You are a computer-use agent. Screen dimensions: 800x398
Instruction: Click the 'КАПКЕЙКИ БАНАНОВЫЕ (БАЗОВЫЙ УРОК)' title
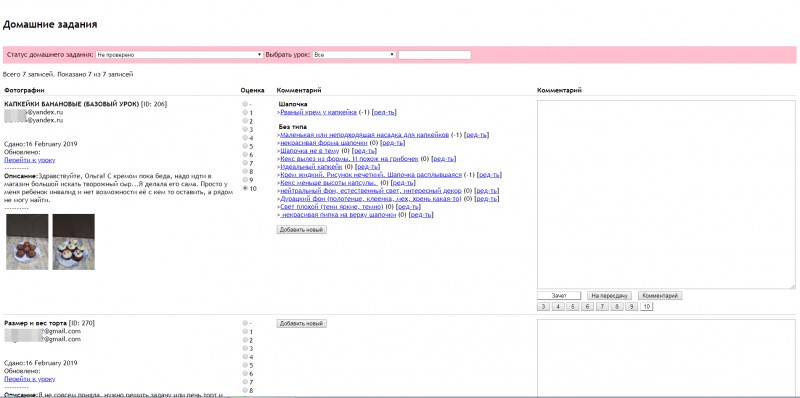point(71,104)
